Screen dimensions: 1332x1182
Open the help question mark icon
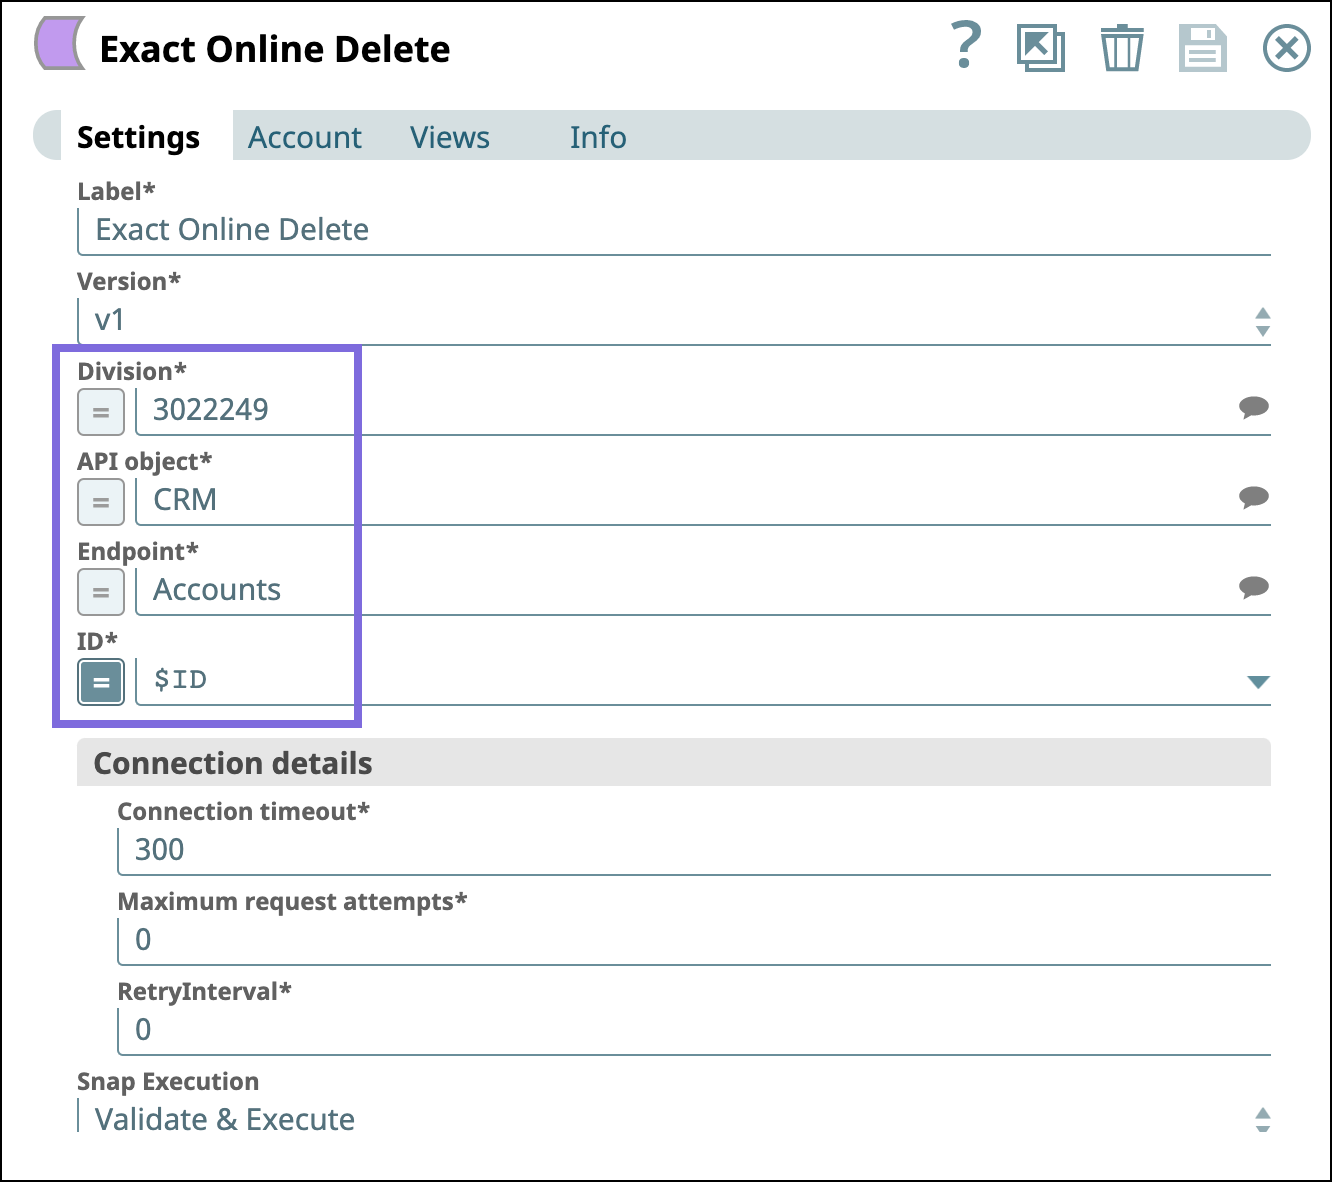[965, 46]
